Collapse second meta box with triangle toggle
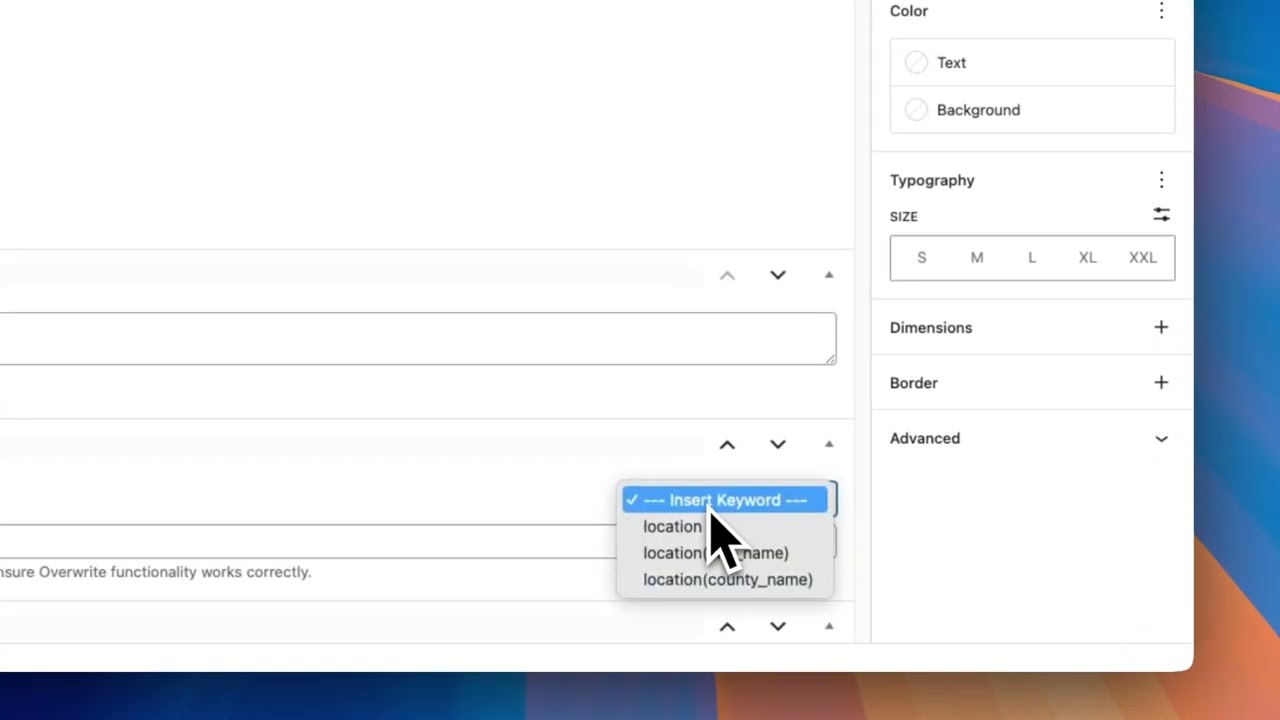 click(829, 444)
